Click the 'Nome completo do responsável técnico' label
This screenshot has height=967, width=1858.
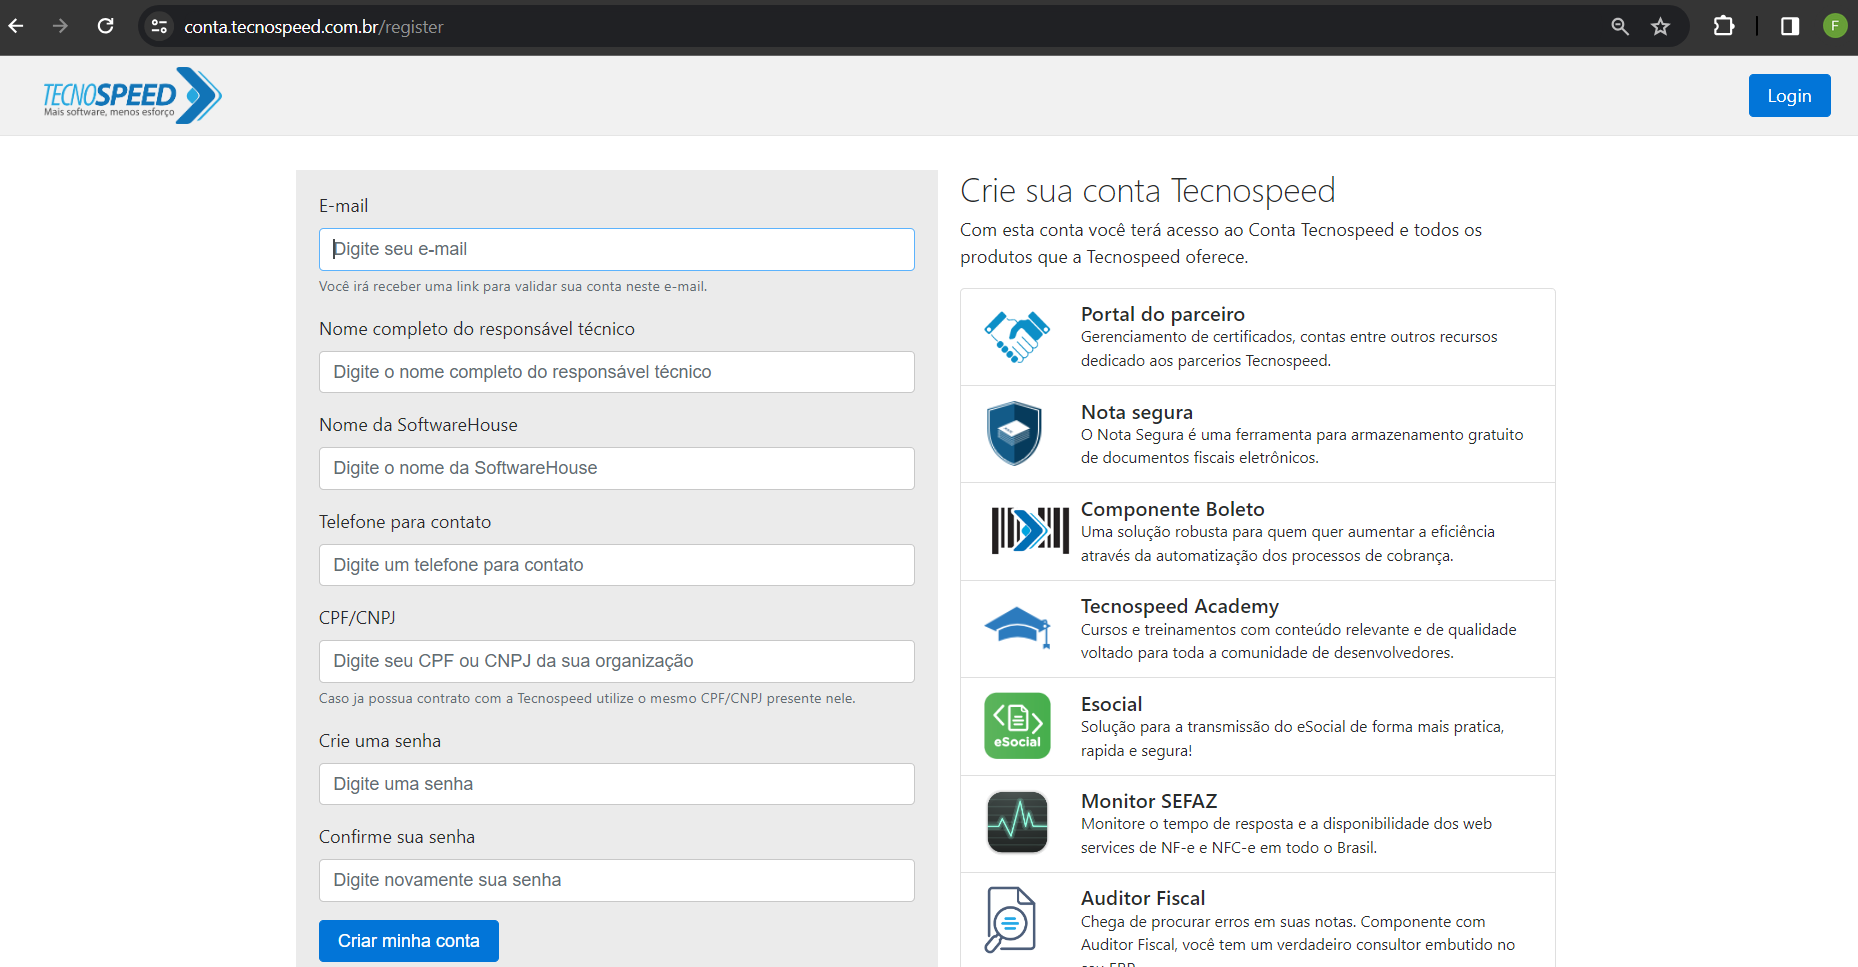point(477,329)
